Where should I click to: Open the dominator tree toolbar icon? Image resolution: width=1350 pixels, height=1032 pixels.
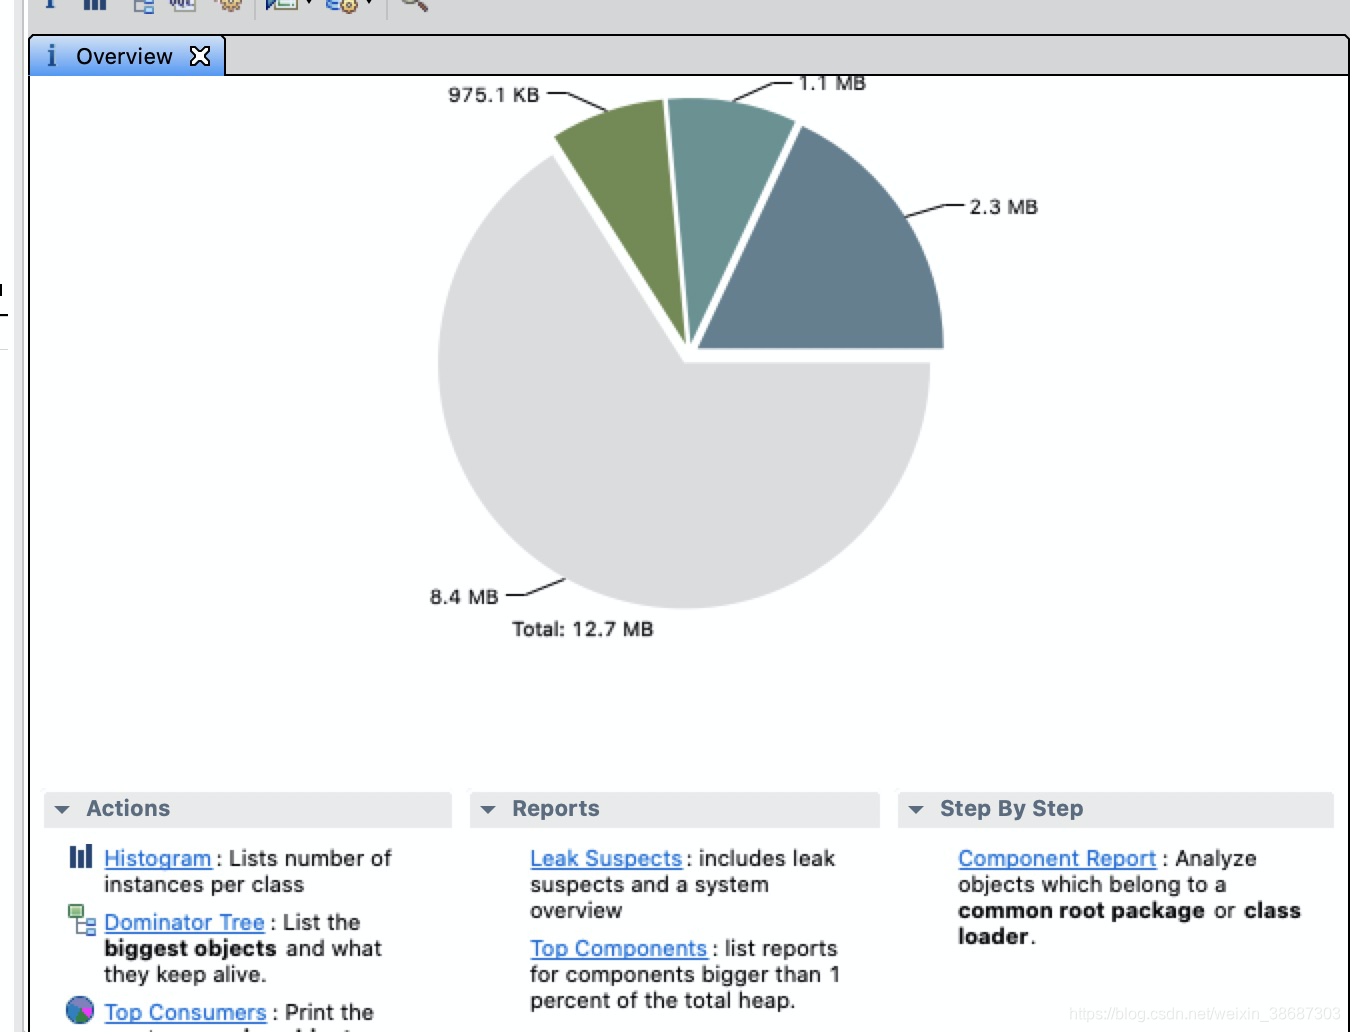[x=144, y=5]
